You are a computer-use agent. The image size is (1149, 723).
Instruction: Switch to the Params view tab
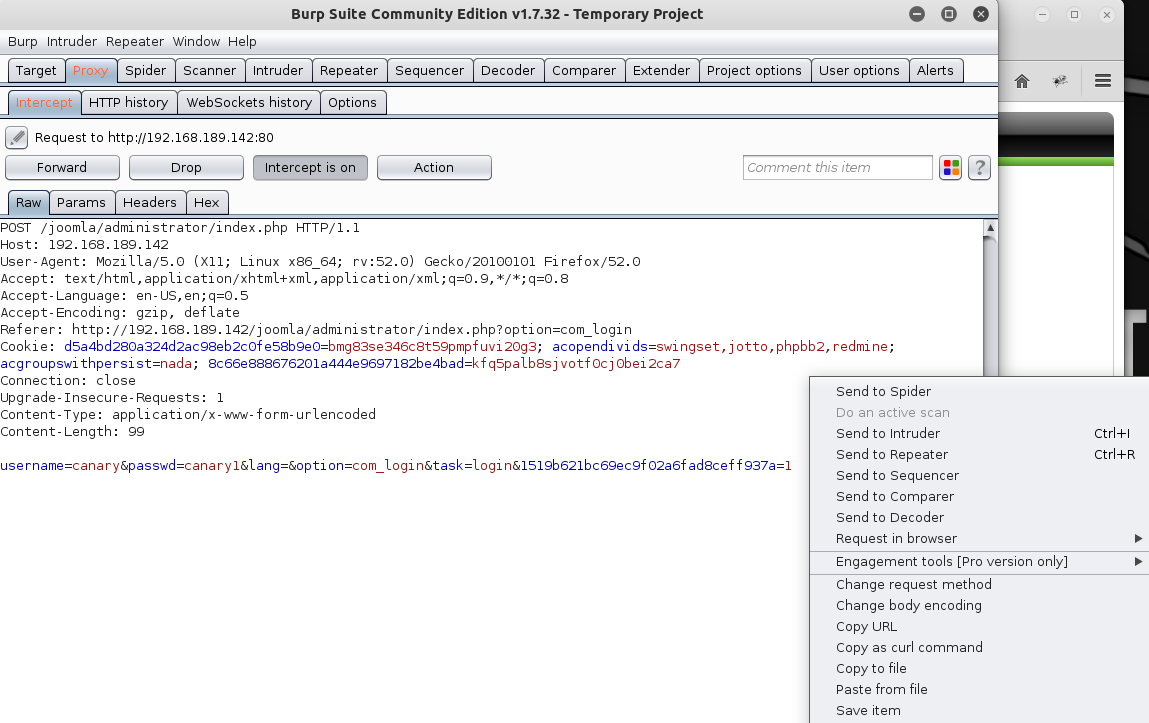(x=81, y=202)
